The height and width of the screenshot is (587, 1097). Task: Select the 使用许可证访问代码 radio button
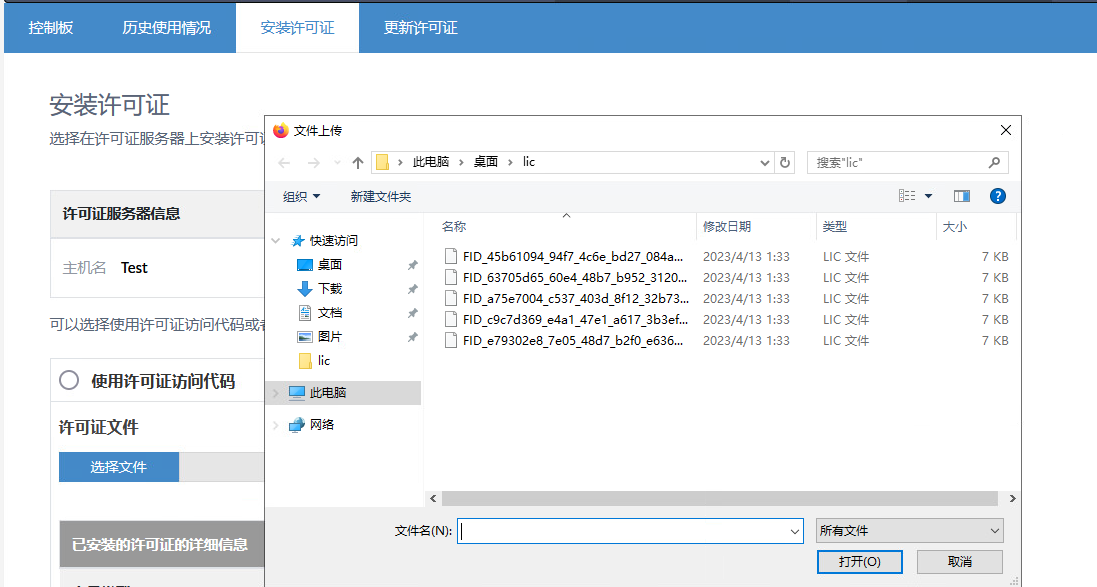69,380
